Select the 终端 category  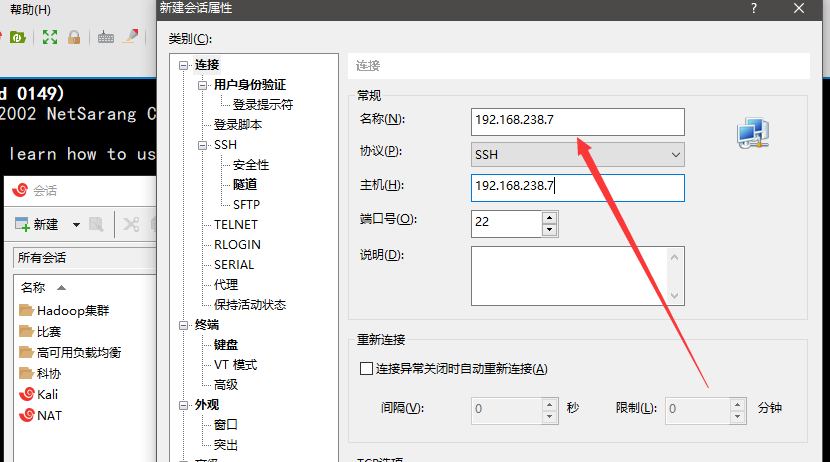(206, 325)
